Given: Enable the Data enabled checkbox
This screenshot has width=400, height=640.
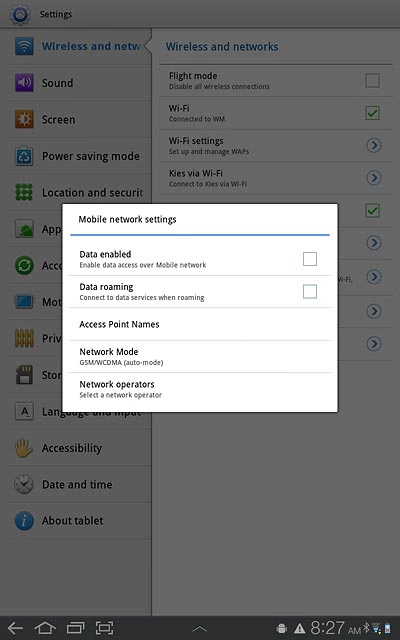Looking at the screenshot, I should [x=310, y=259].
